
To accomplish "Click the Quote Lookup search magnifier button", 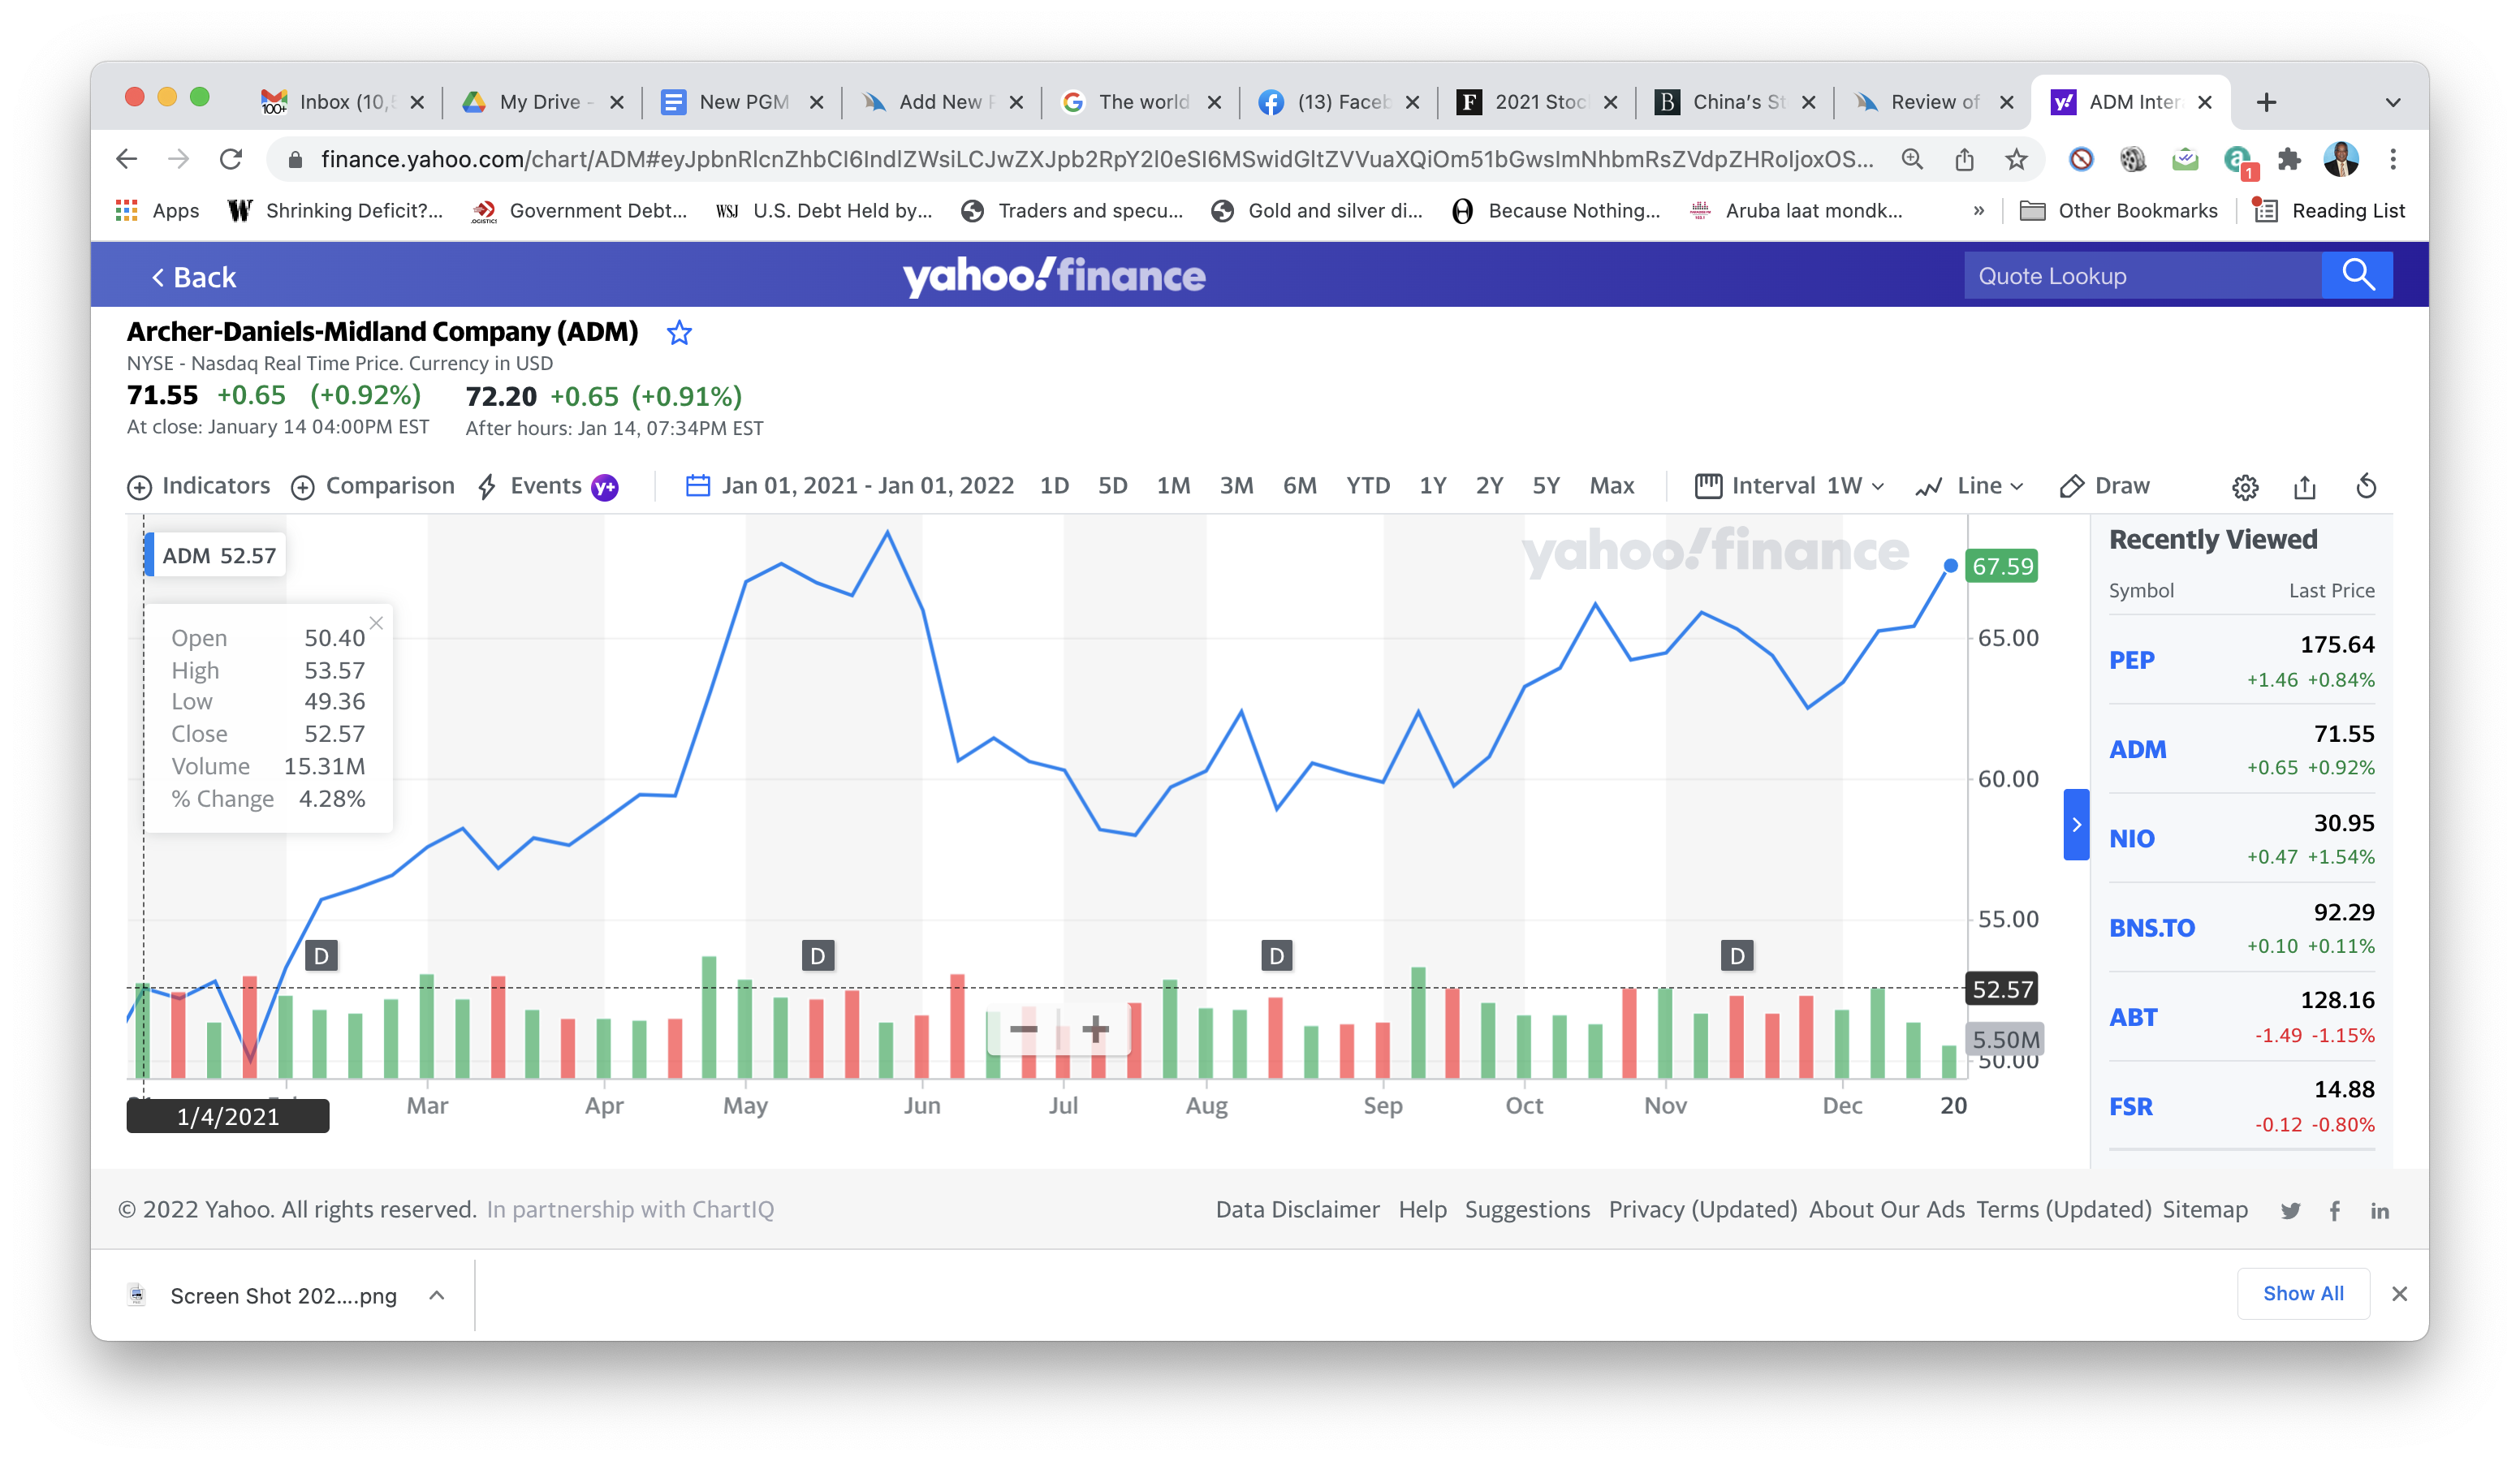I will pyautogui.click(x=2357, y=275).
